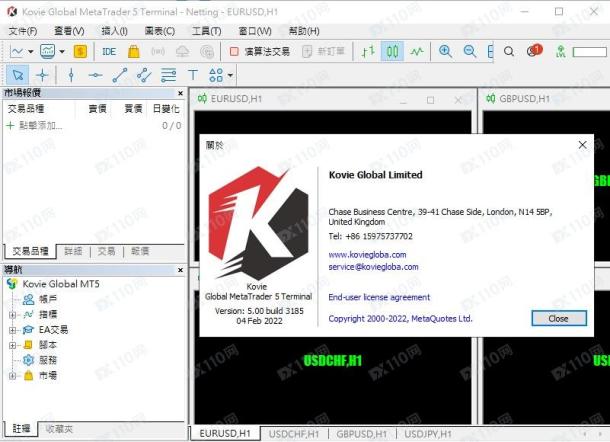
Task: Open the www.koviegloba.com link
Action: [367, 255]
